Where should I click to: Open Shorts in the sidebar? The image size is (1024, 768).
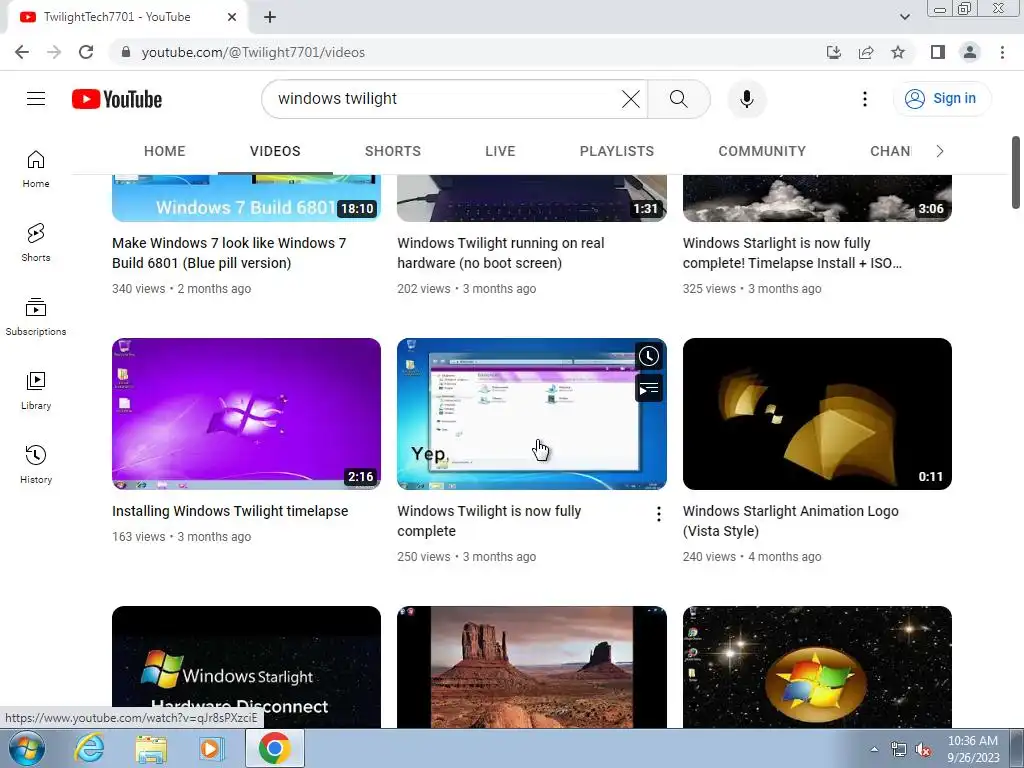(36, 242)
